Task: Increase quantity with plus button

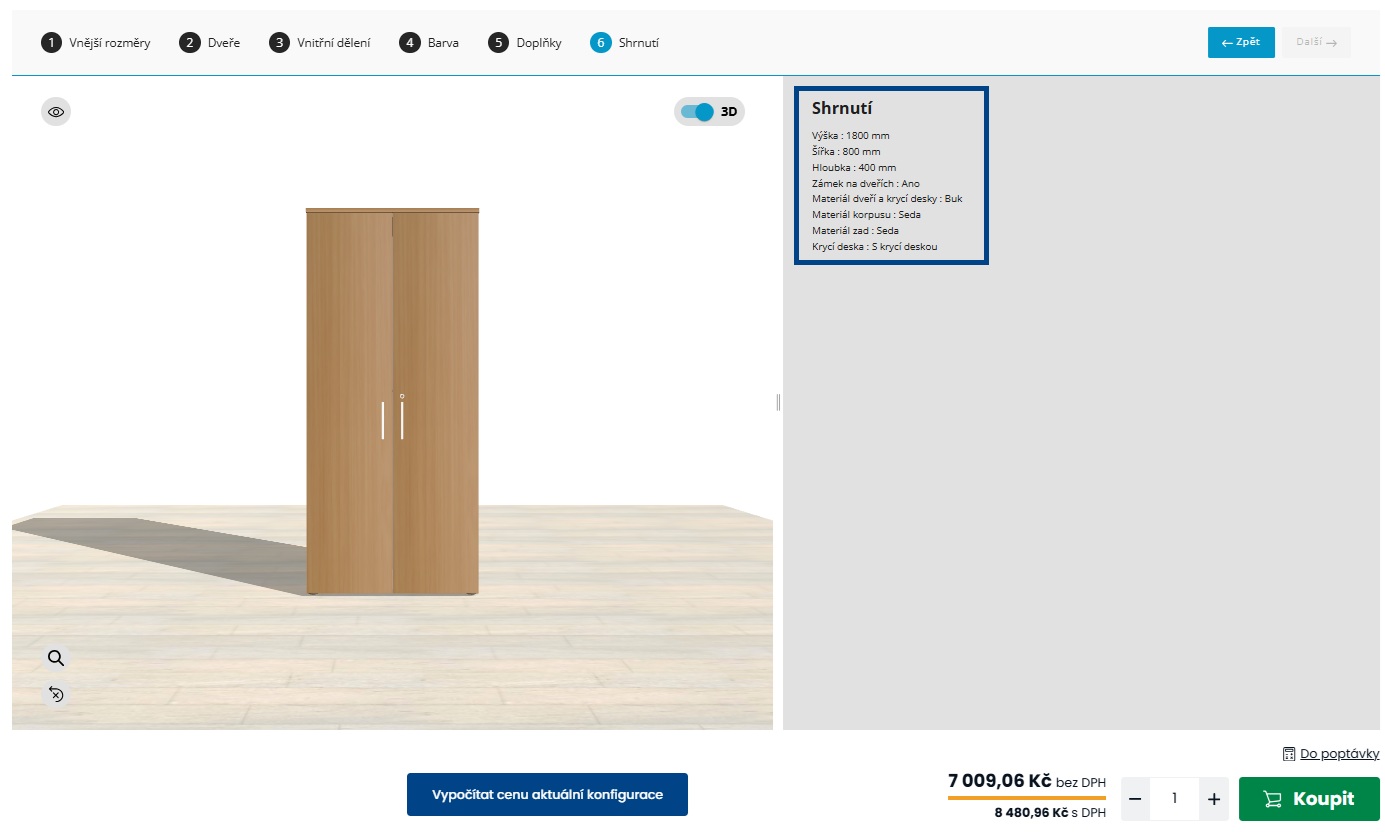Action: [x=1214, y=799]
